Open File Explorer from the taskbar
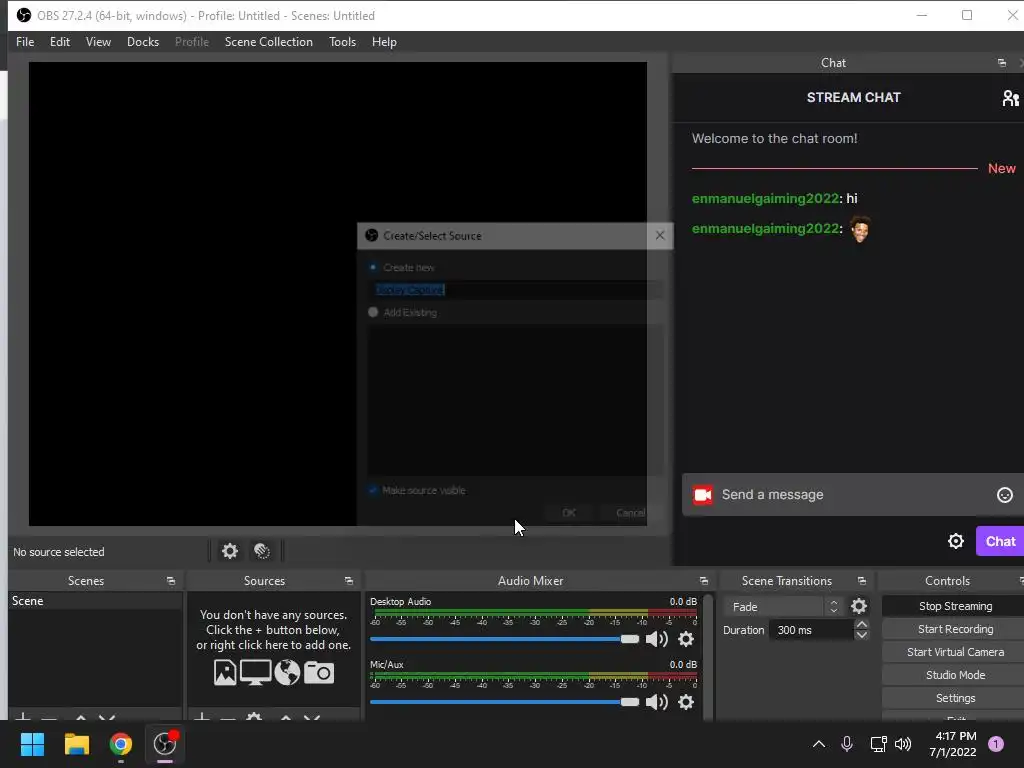This screenshot has height=768, width=1024. [x=76, y=744]
